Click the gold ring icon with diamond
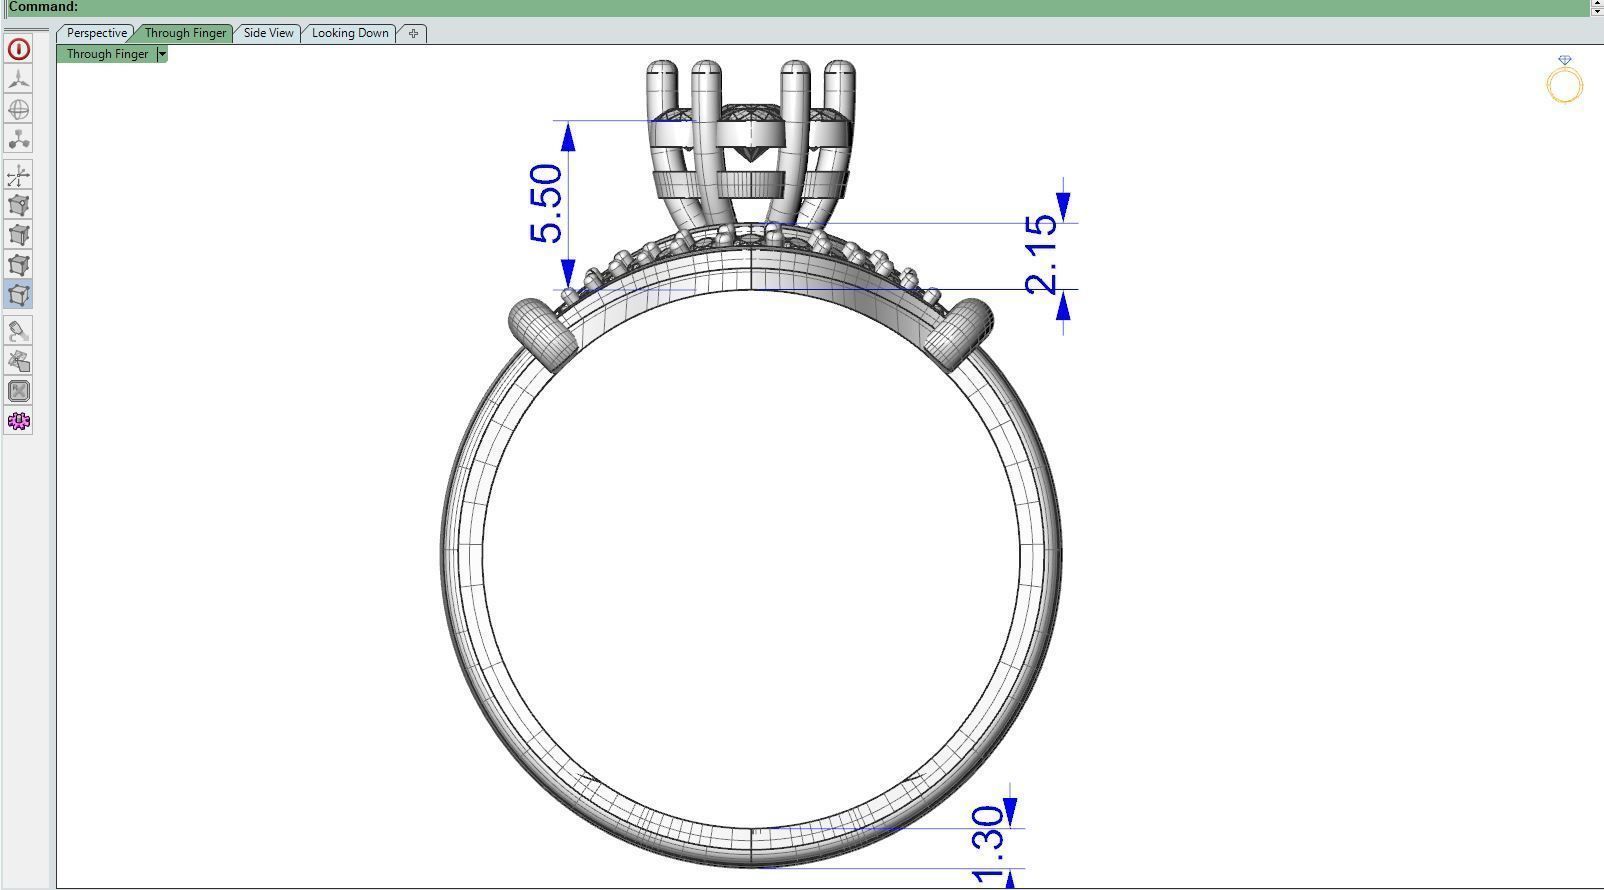 pos(1565,80)
